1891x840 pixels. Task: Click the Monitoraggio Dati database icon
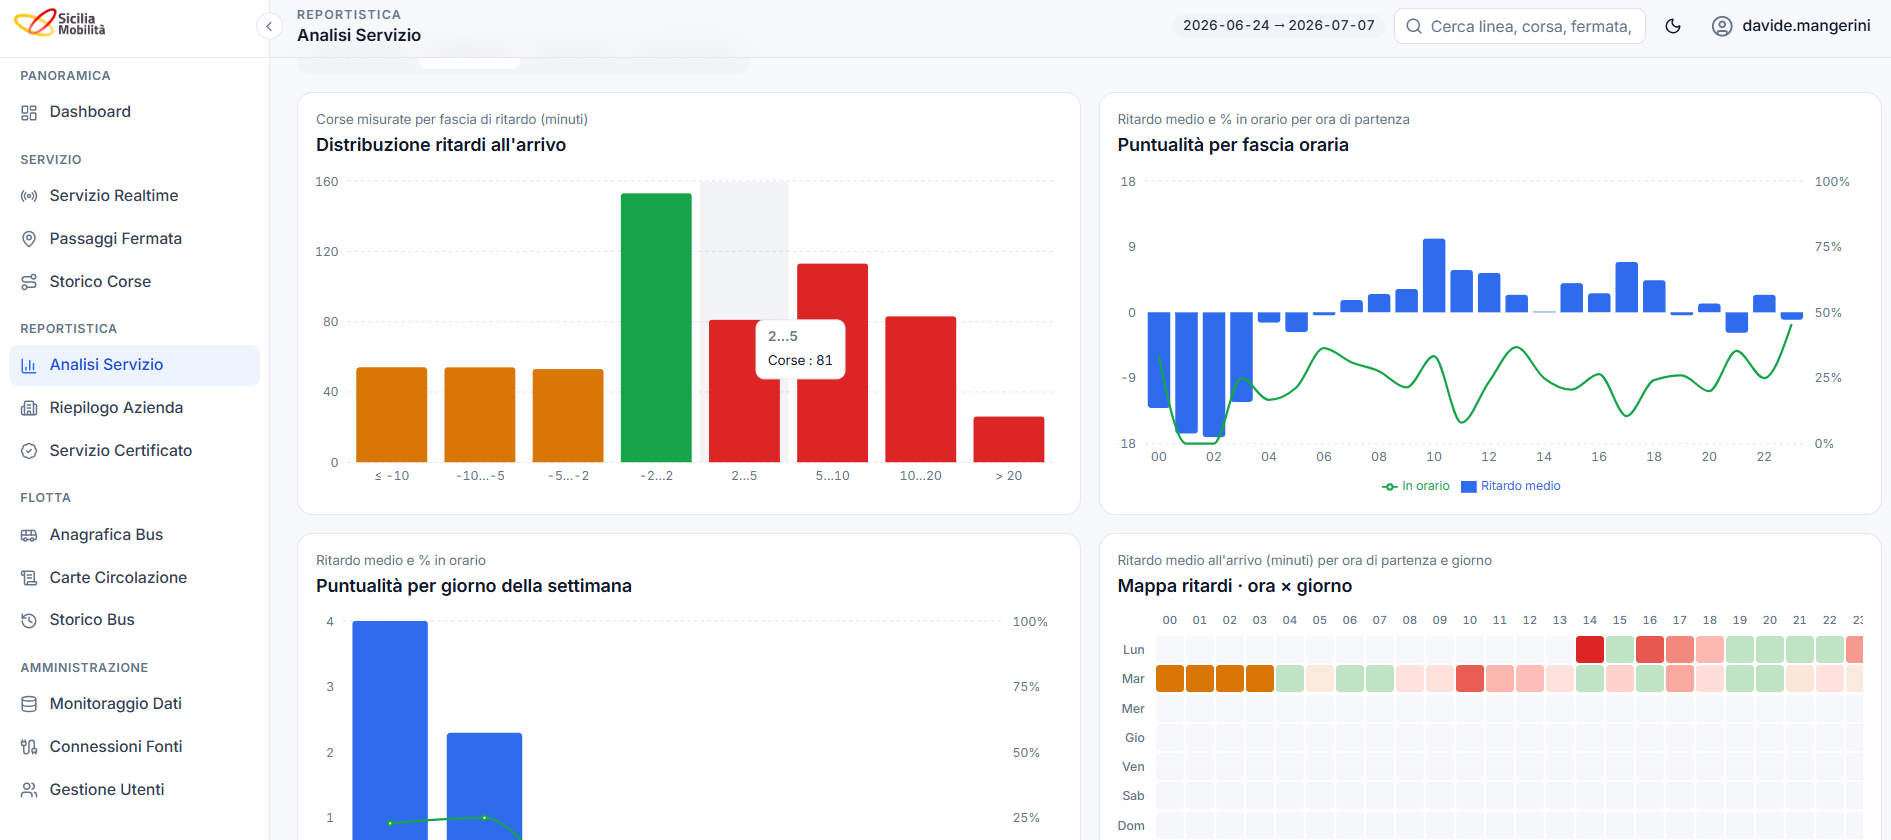(29, 704)
